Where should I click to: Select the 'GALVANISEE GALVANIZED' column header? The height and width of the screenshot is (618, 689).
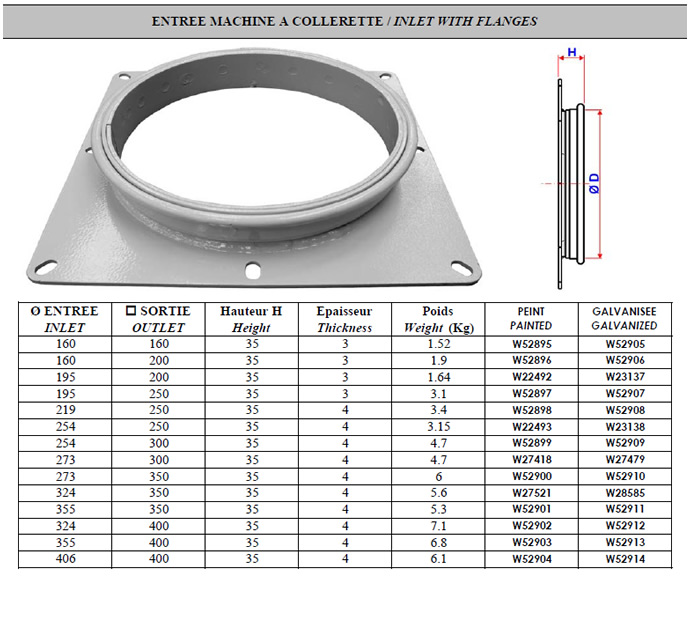[x=624, y=319]
